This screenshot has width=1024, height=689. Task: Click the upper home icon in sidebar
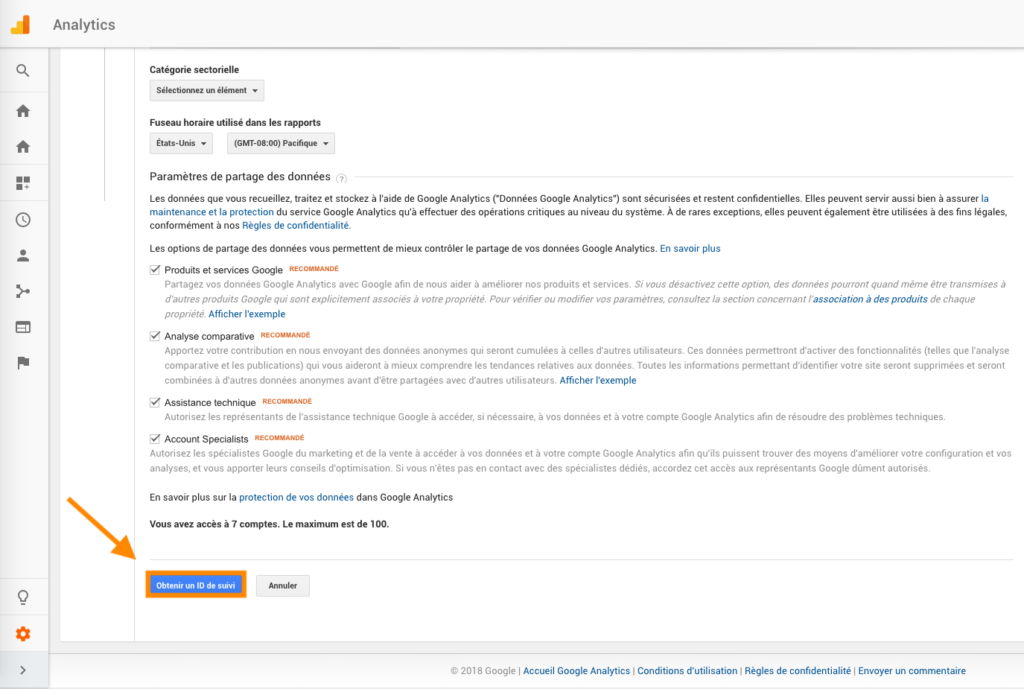coord(23,111)
